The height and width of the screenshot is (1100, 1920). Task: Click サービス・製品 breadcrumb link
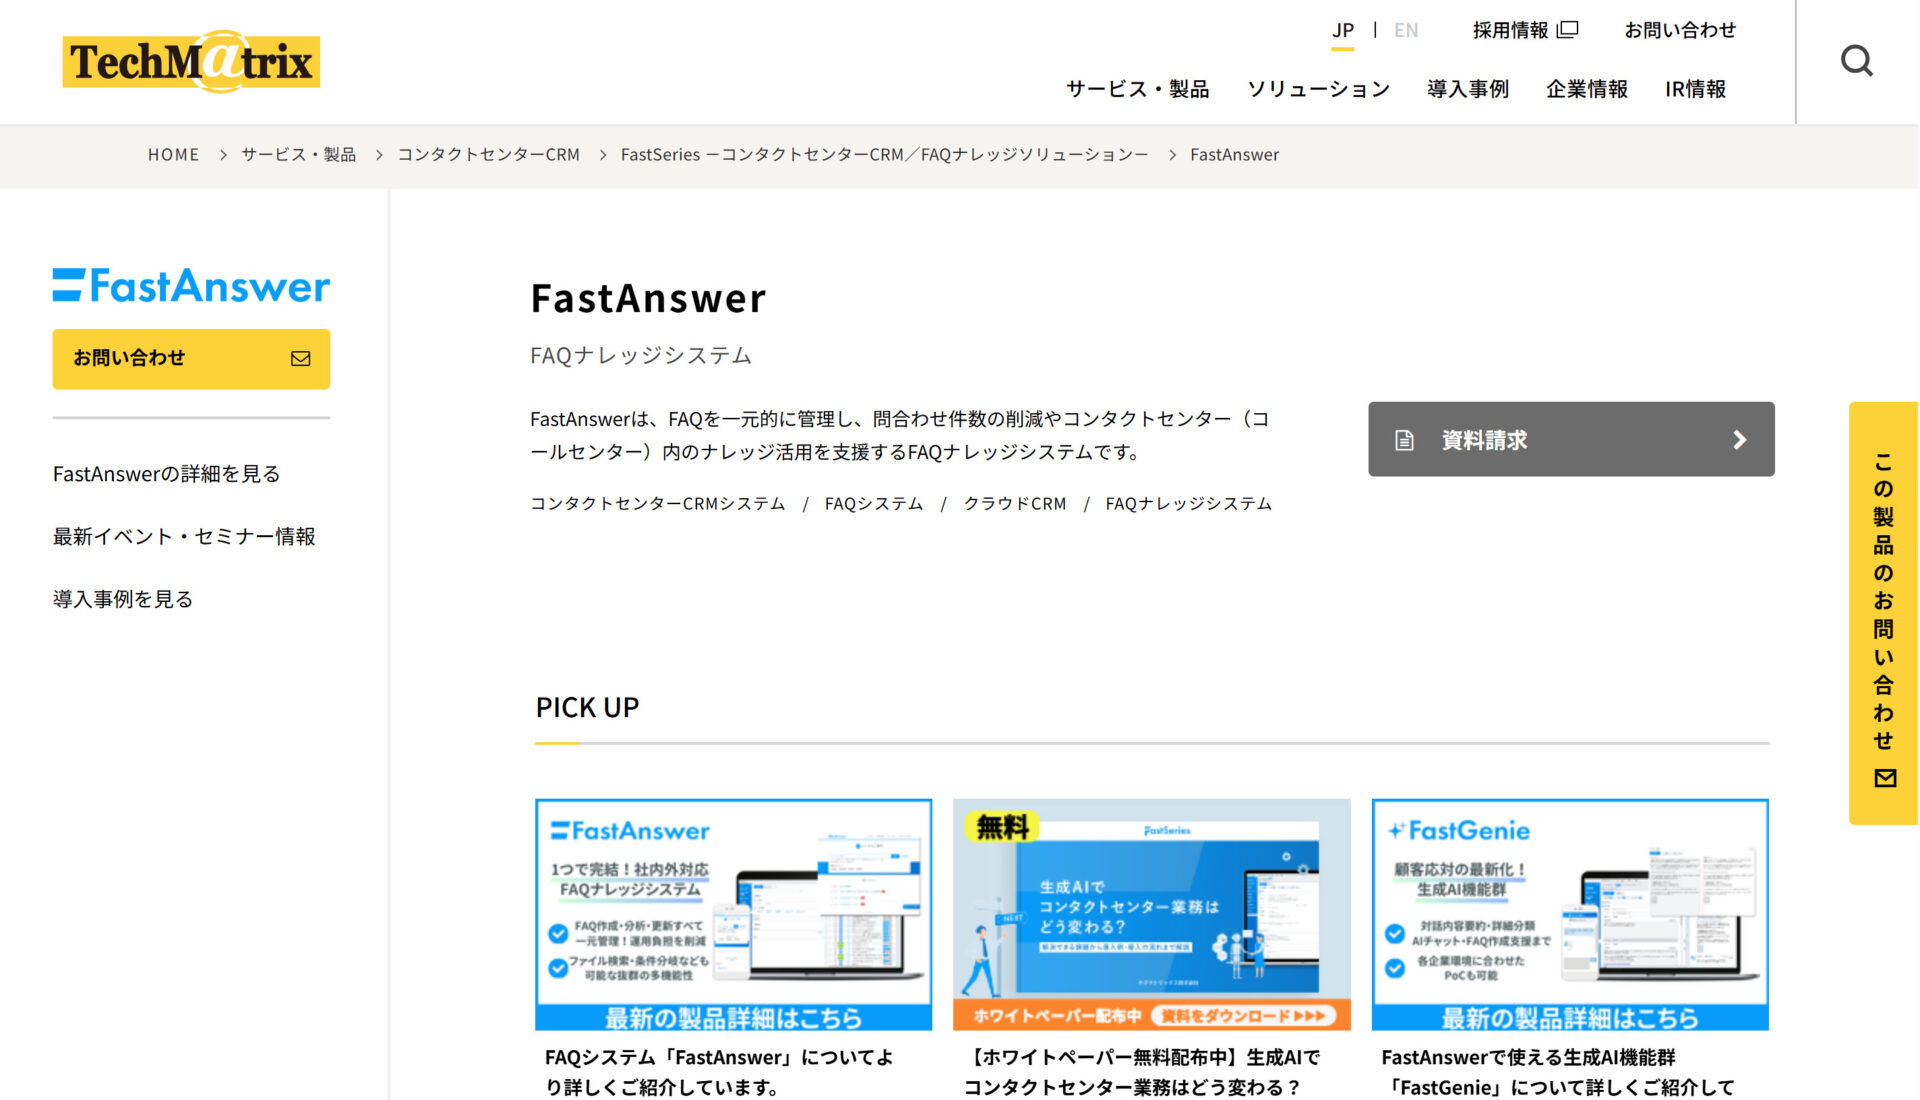pyautogui.click(x=298, y=155)
